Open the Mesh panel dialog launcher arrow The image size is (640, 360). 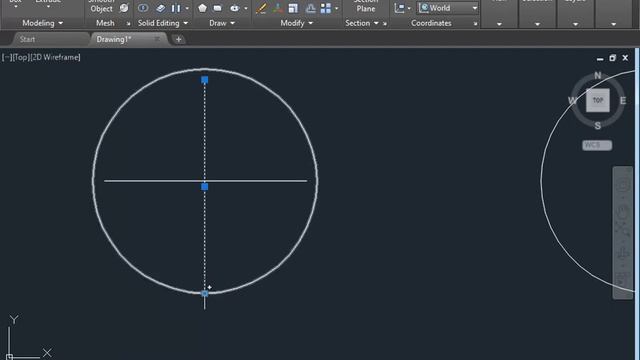click(128, 24)
